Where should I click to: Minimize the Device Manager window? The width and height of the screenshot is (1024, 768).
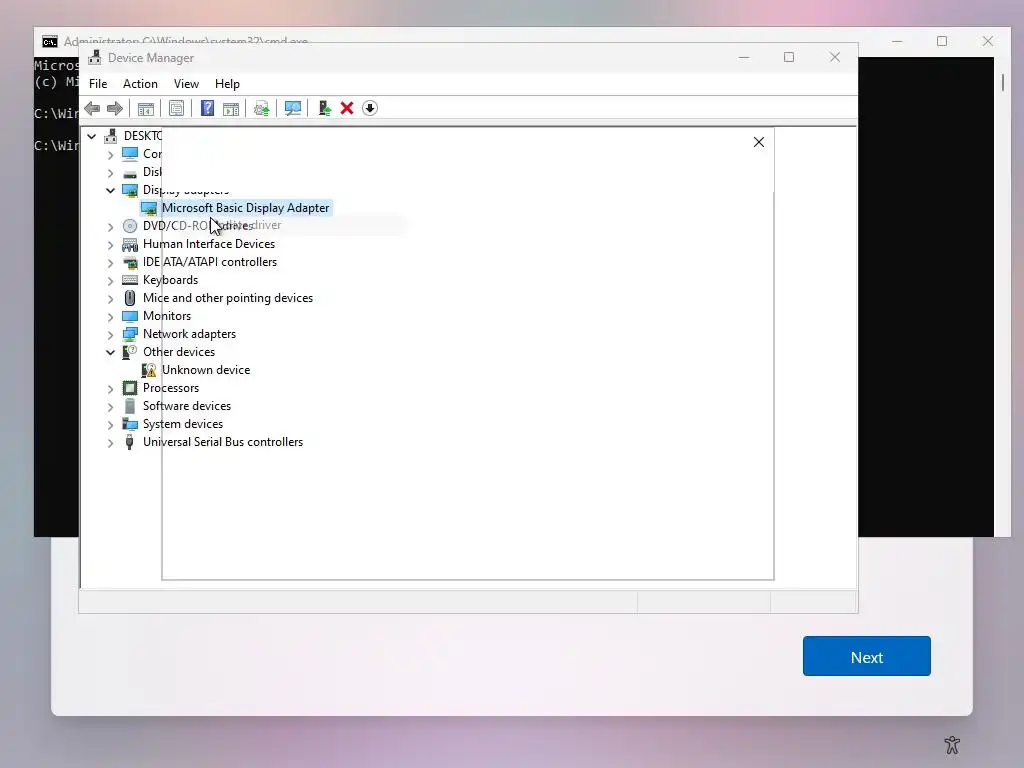tap(744, 57)
